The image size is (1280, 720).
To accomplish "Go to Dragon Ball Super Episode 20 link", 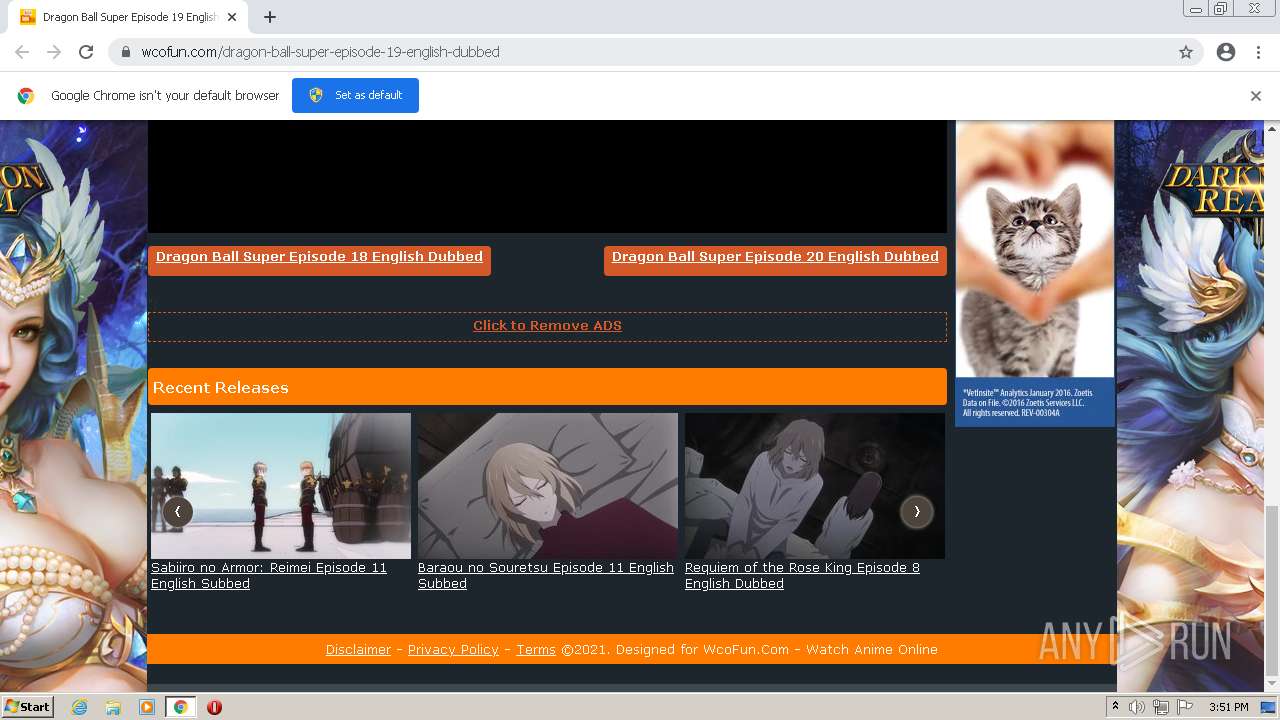I will (775, 257).
